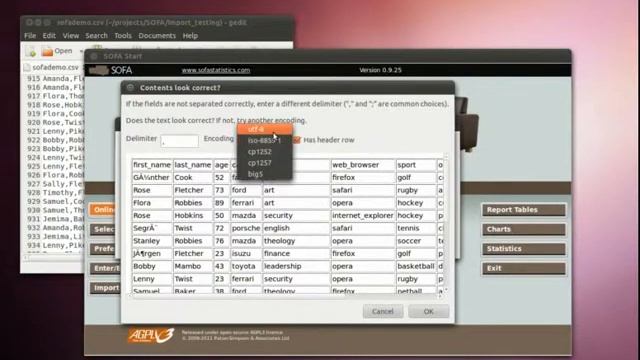
Task: Open Statistics in SOFA Start window
Action: pos(524,249)
